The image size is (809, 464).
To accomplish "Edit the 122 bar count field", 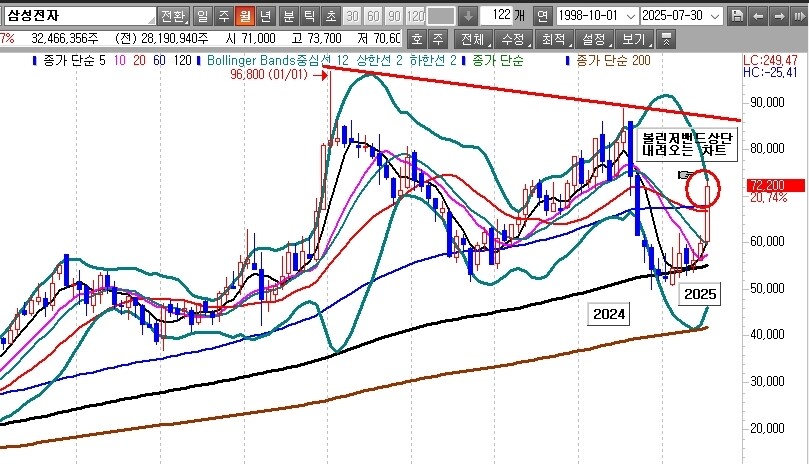I will point(496,15).
